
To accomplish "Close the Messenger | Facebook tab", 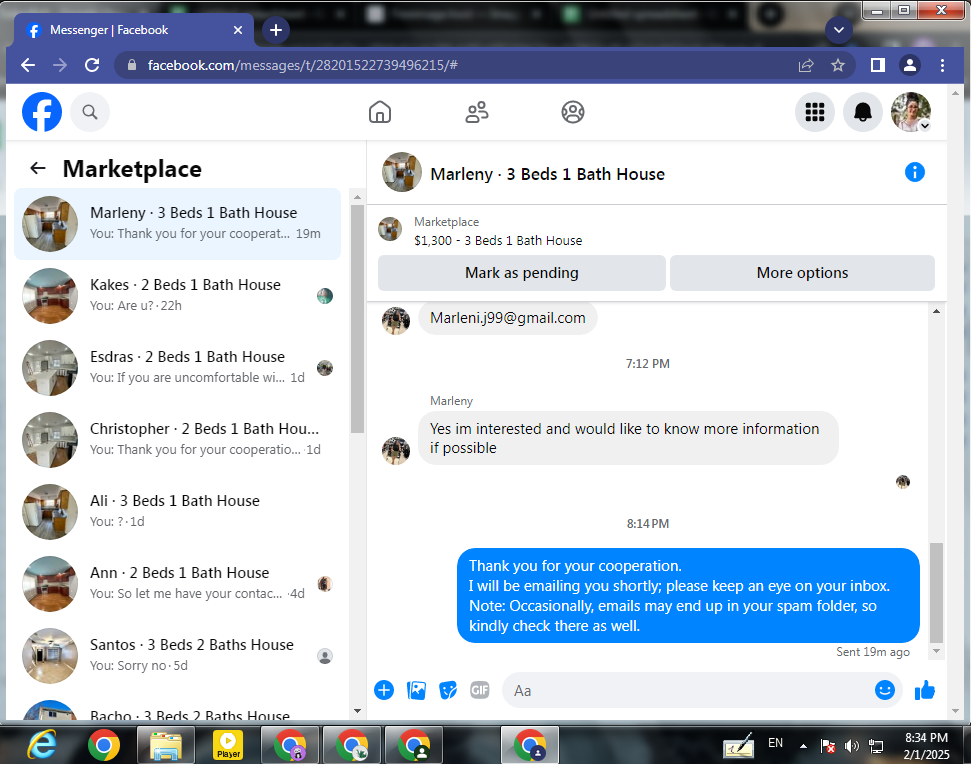I will click(238, 30).
